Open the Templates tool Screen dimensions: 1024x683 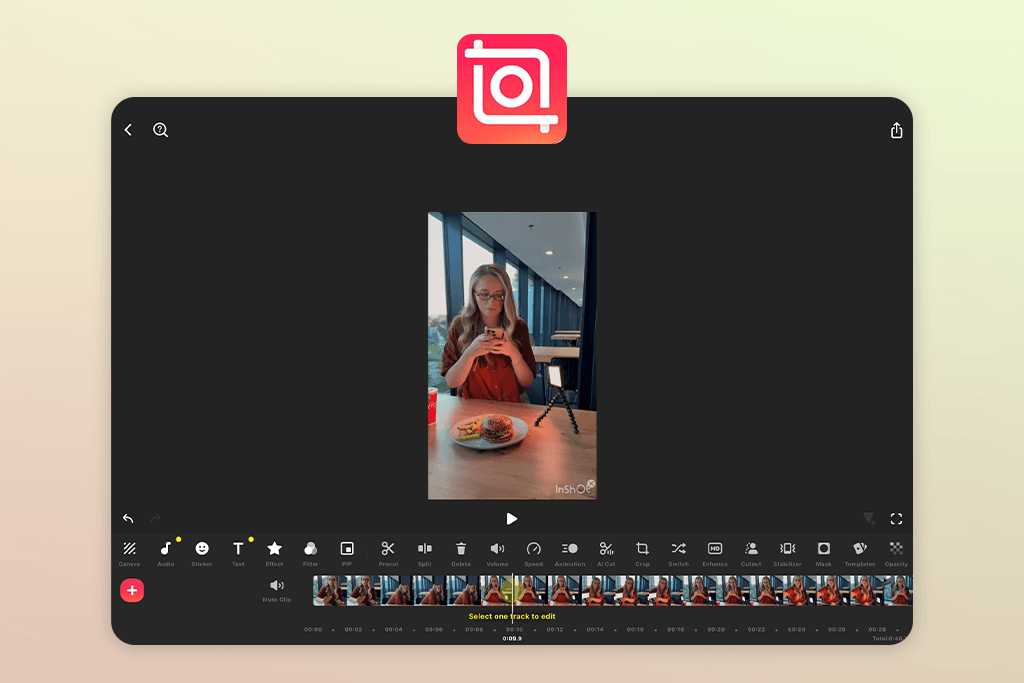coord(860,553)
